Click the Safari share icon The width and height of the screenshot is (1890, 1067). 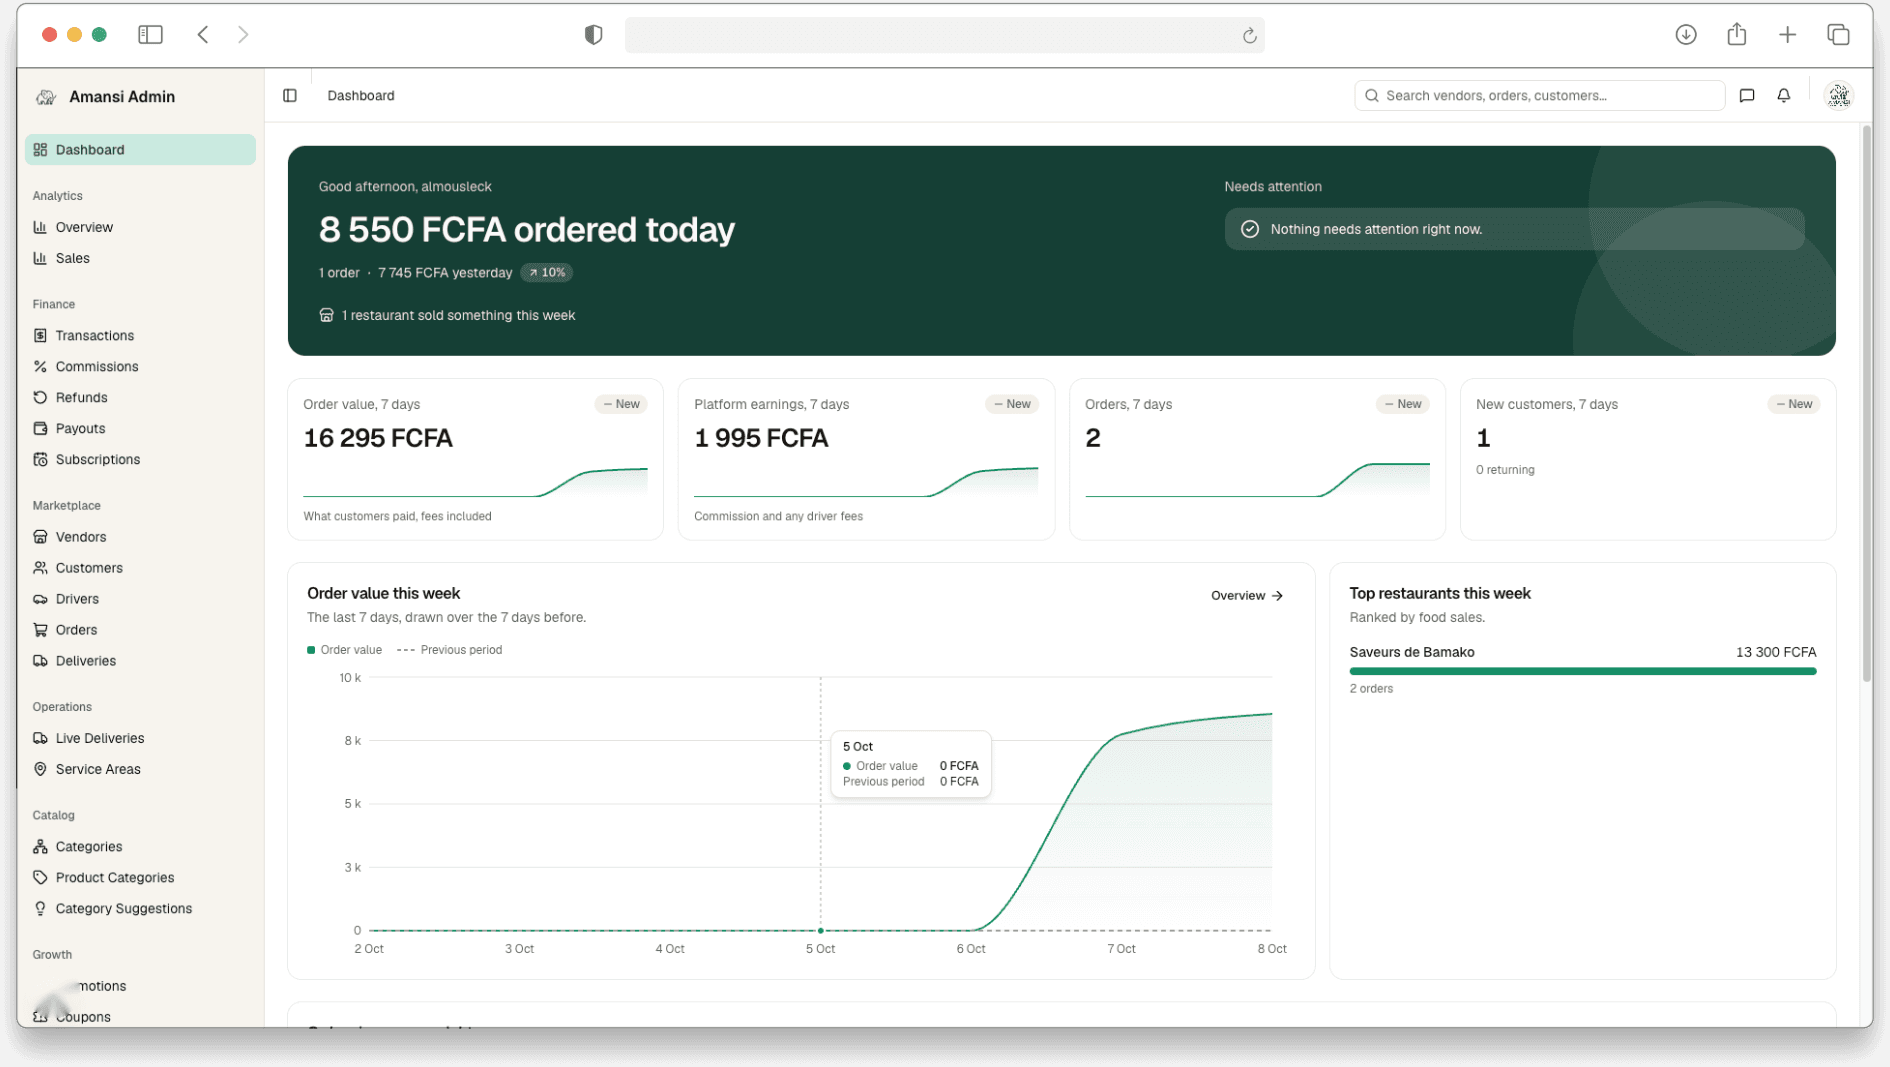pos(1737,35)
